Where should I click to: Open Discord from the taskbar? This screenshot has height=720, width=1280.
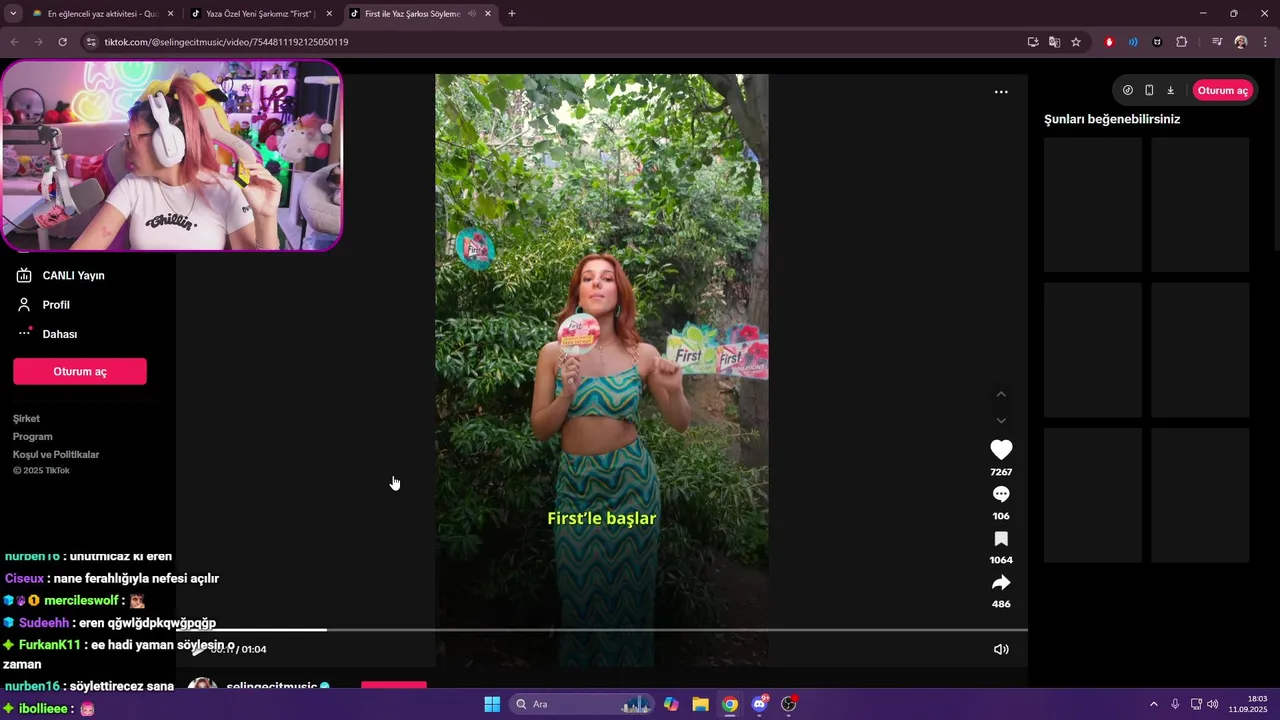pos(759,704)
